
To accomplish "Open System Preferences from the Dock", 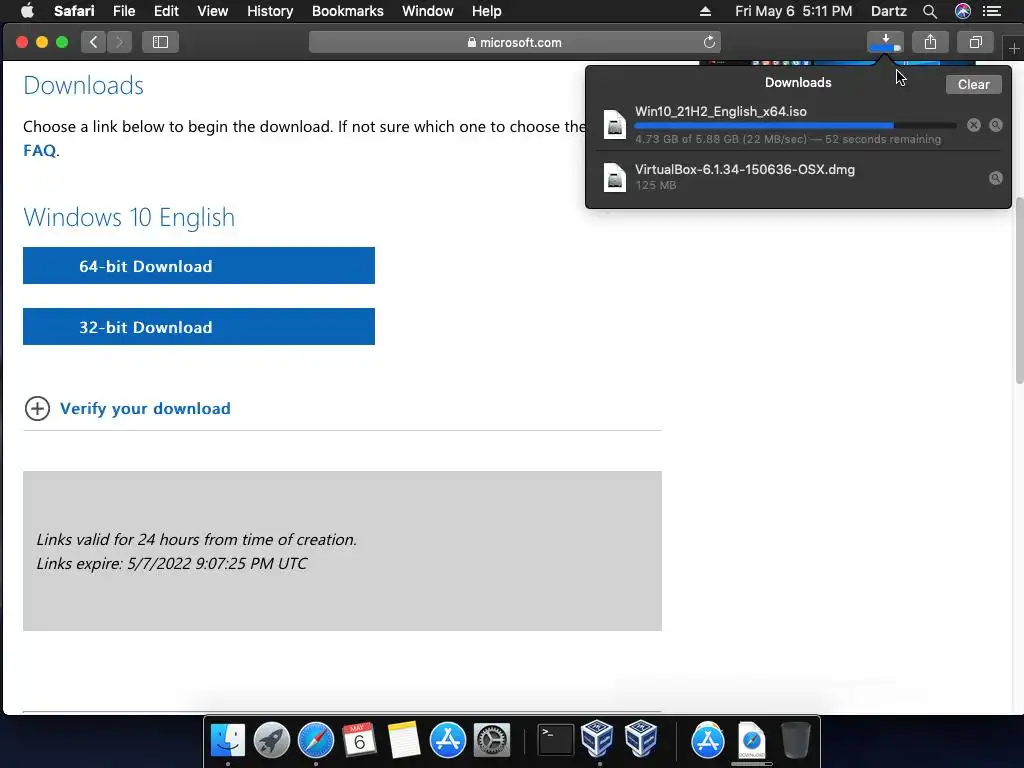I will click(x=491, y=740).
